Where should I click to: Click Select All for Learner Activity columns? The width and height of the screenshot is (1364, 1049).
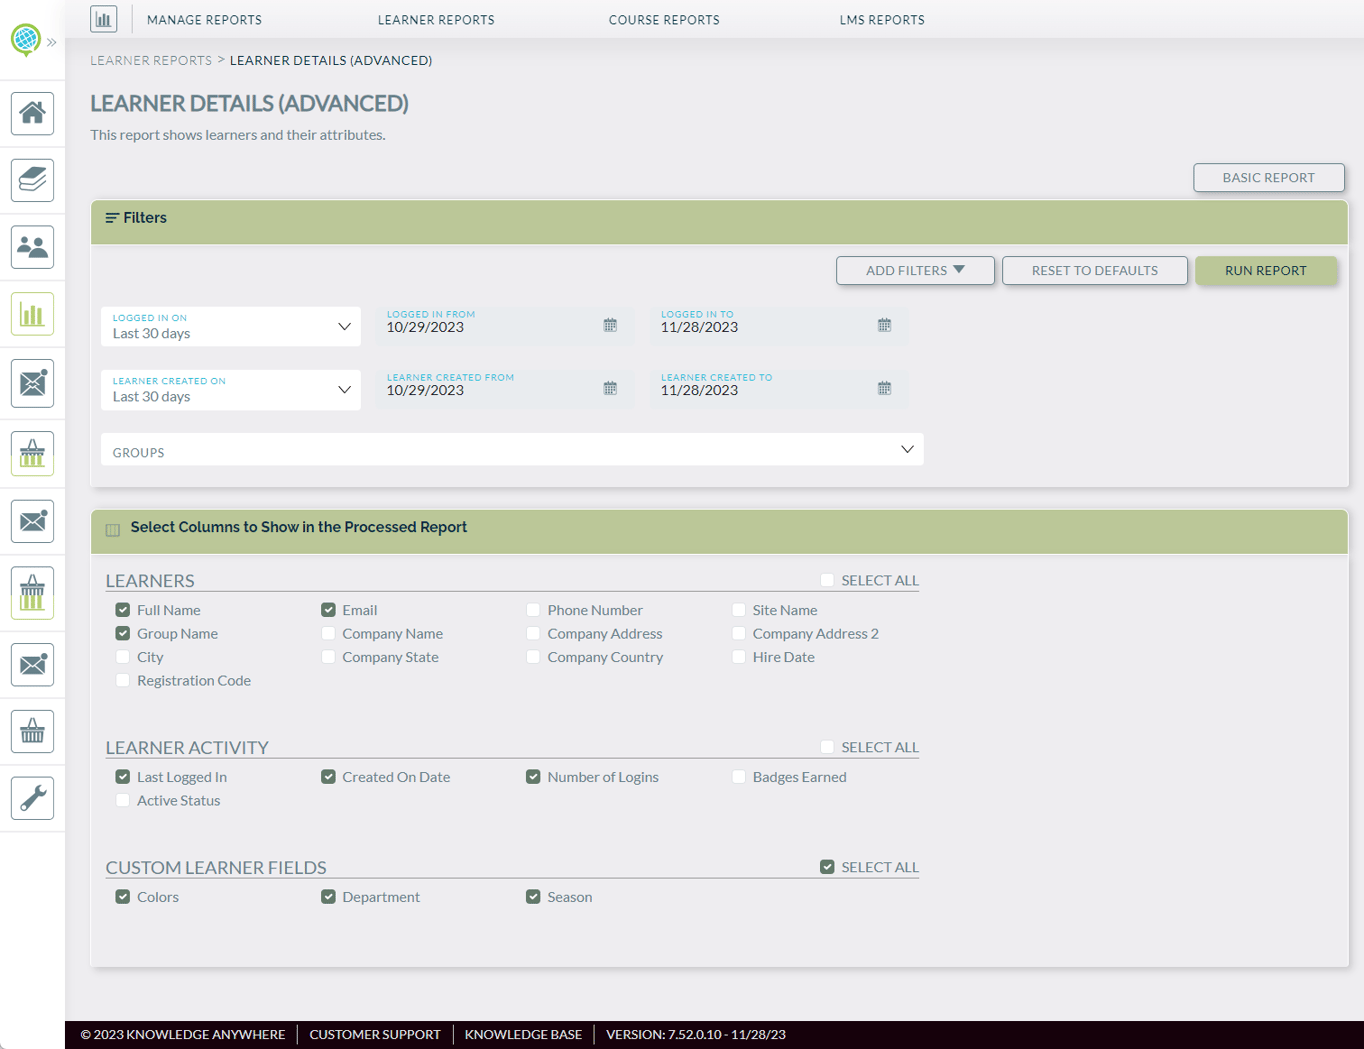pos(827,746)
